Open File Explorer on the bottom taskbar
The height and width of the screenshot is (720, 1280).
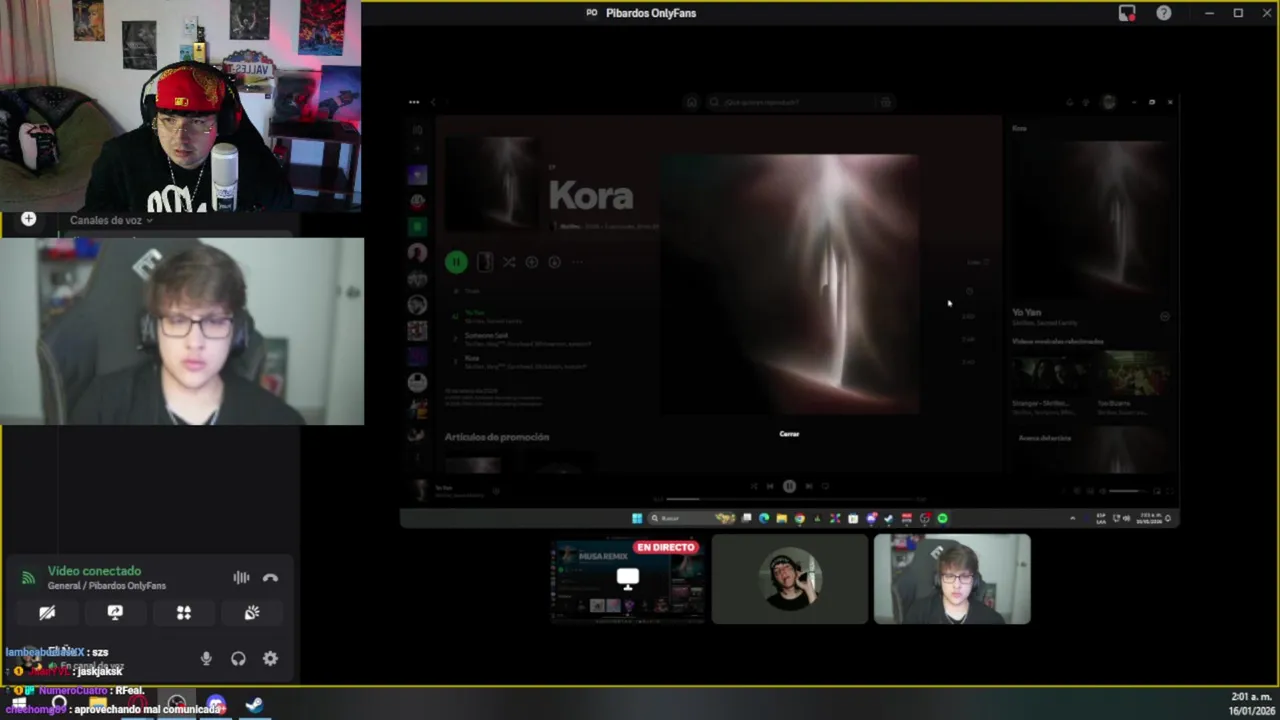click(x=100, y=705)
